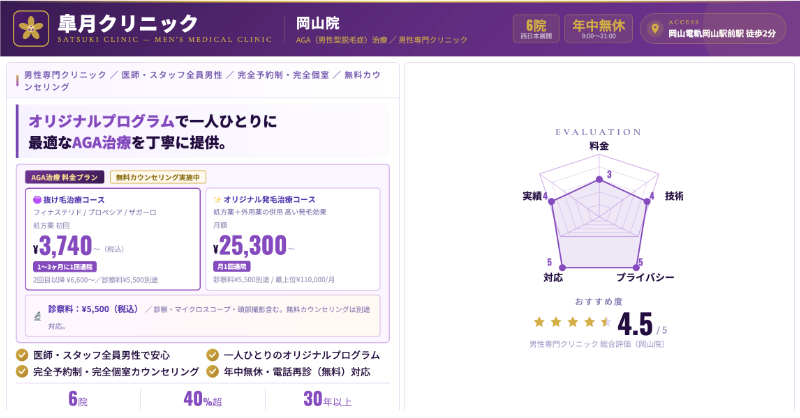800x418 pixels.
Task: Click the purple dot icon beside 抜け毛治療コース
Action: coord(38,199)
